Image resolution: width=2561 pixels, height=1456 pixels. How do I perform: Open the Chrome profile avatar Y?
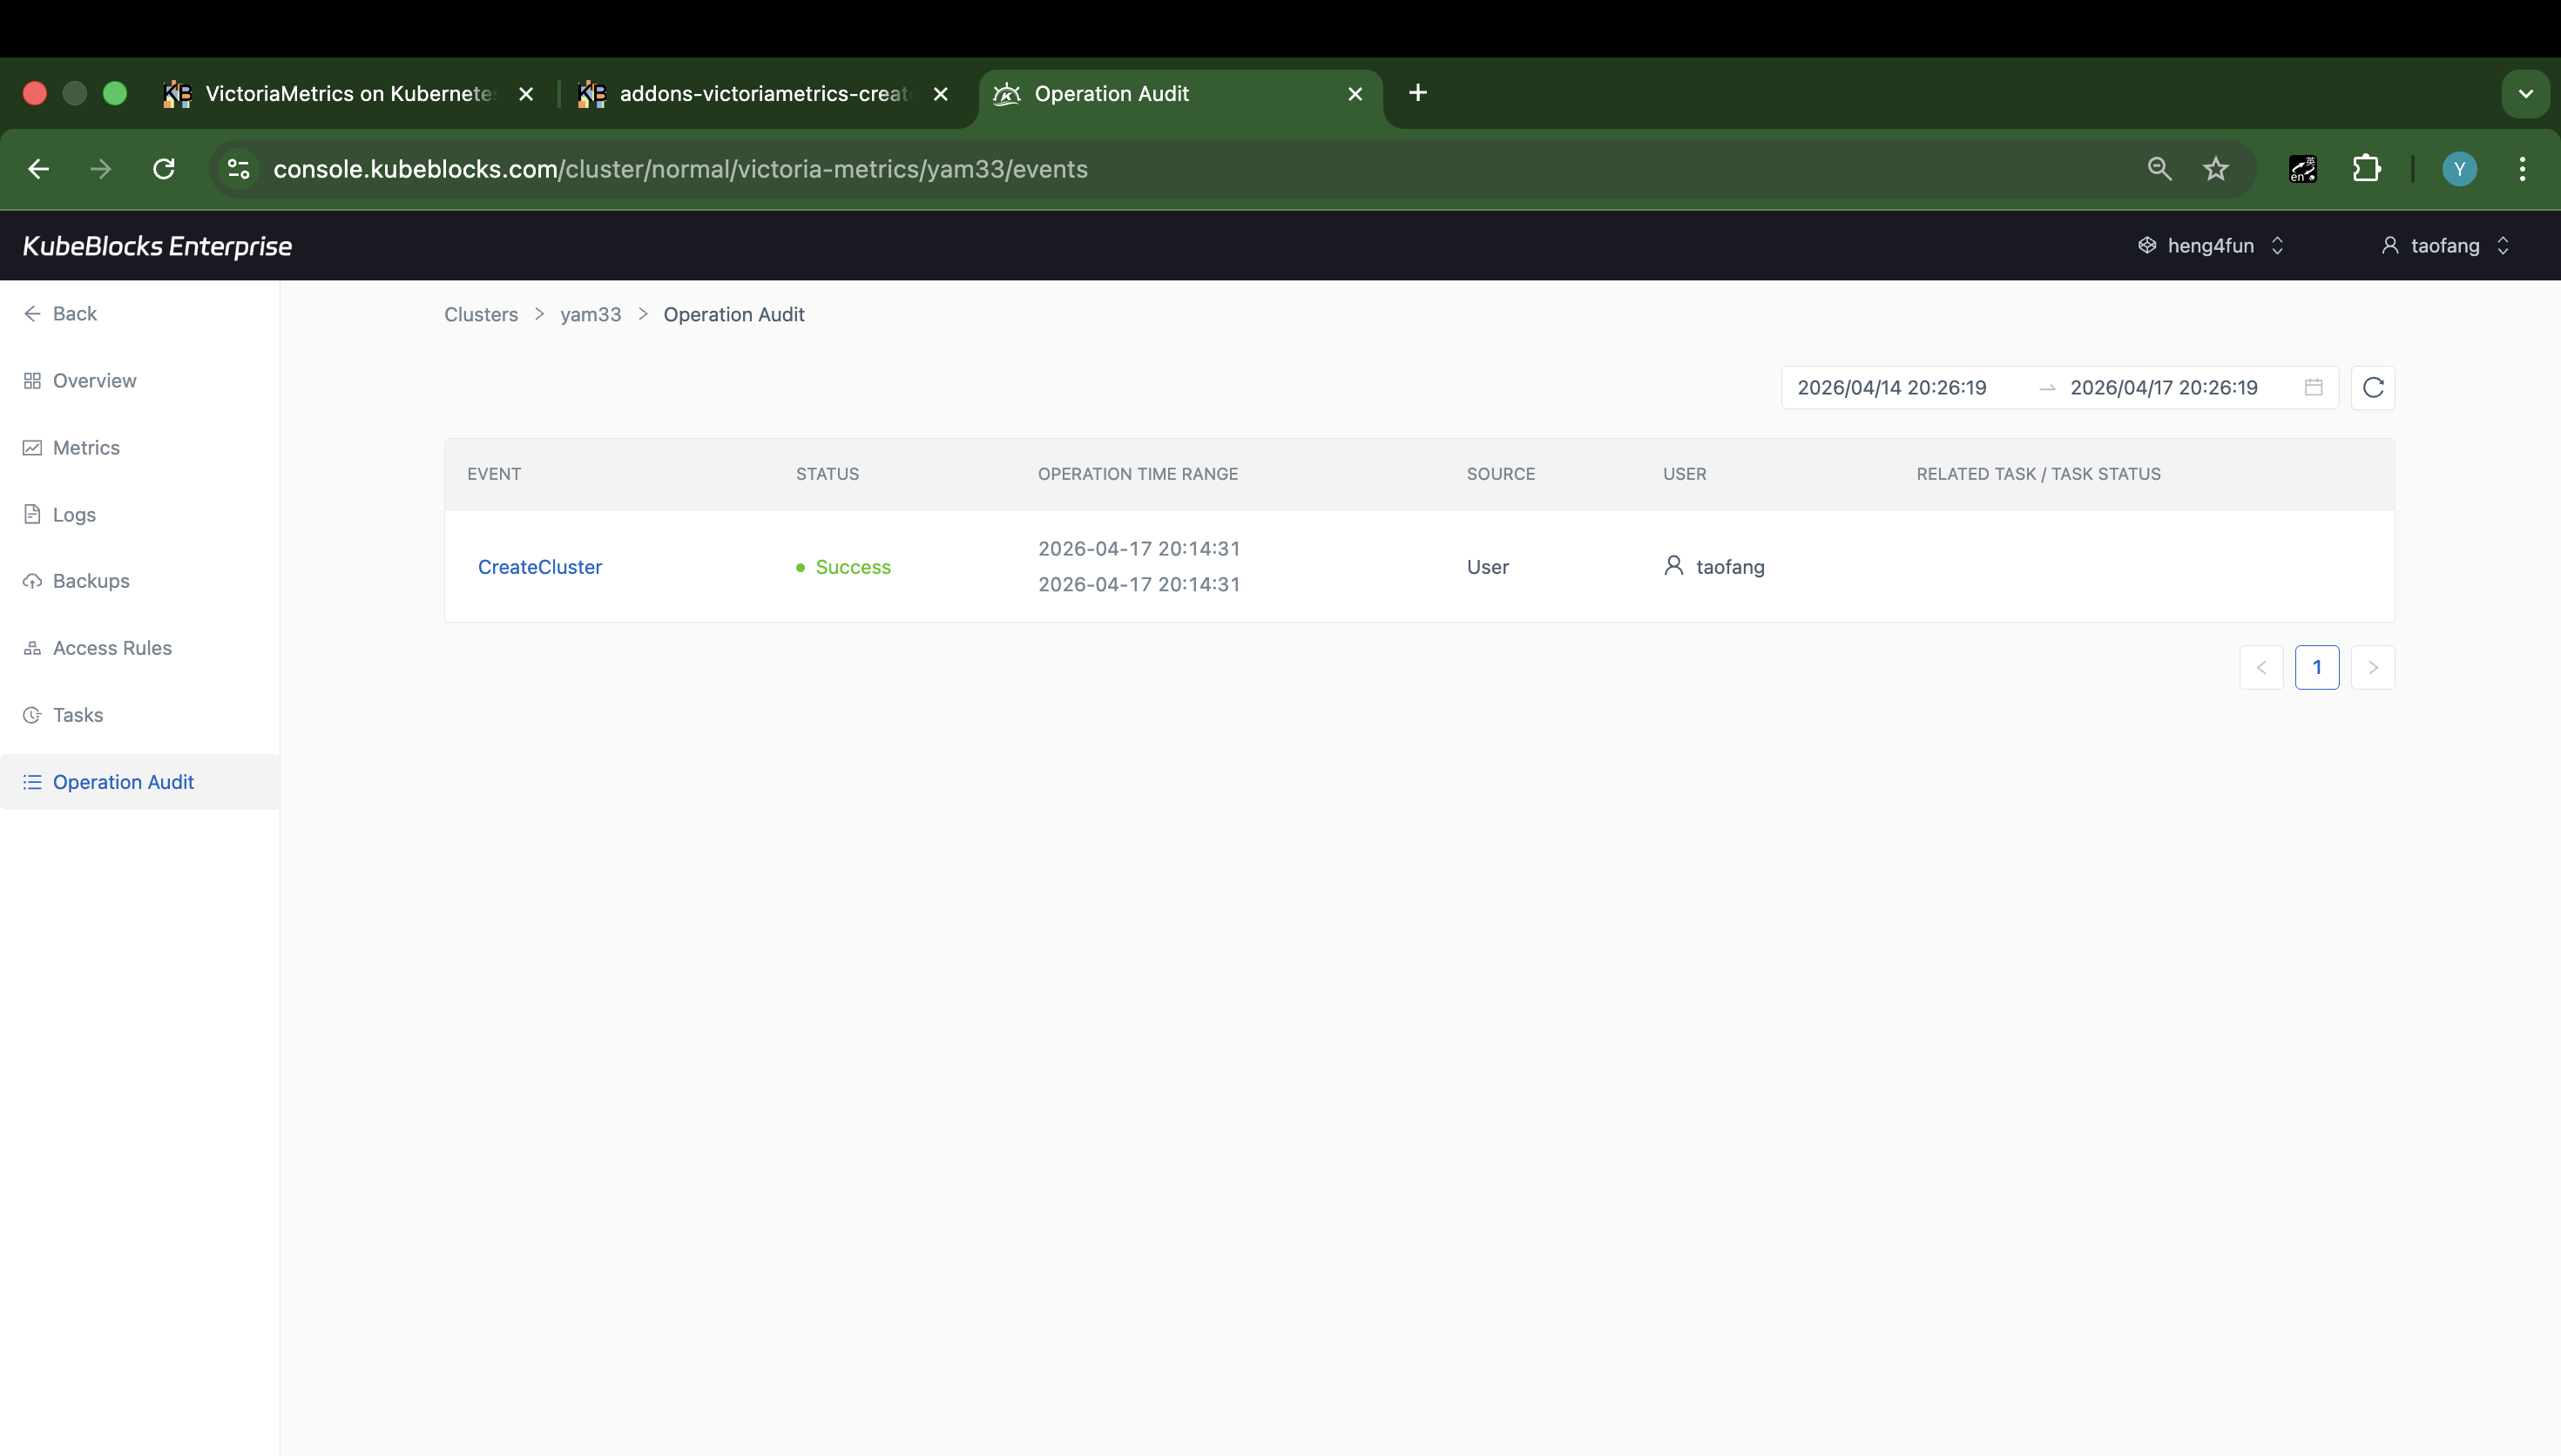(x=2459, y=169)
